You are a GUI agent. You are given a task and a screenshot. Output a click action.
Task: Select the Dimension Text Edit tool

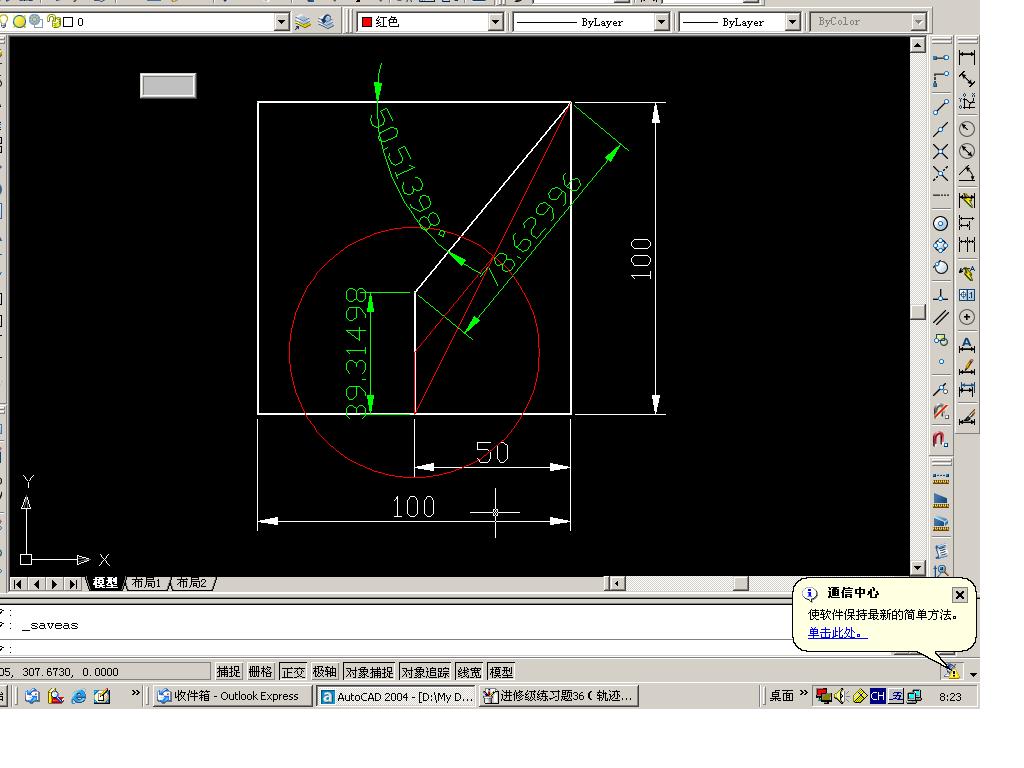[x=967, y=344]
